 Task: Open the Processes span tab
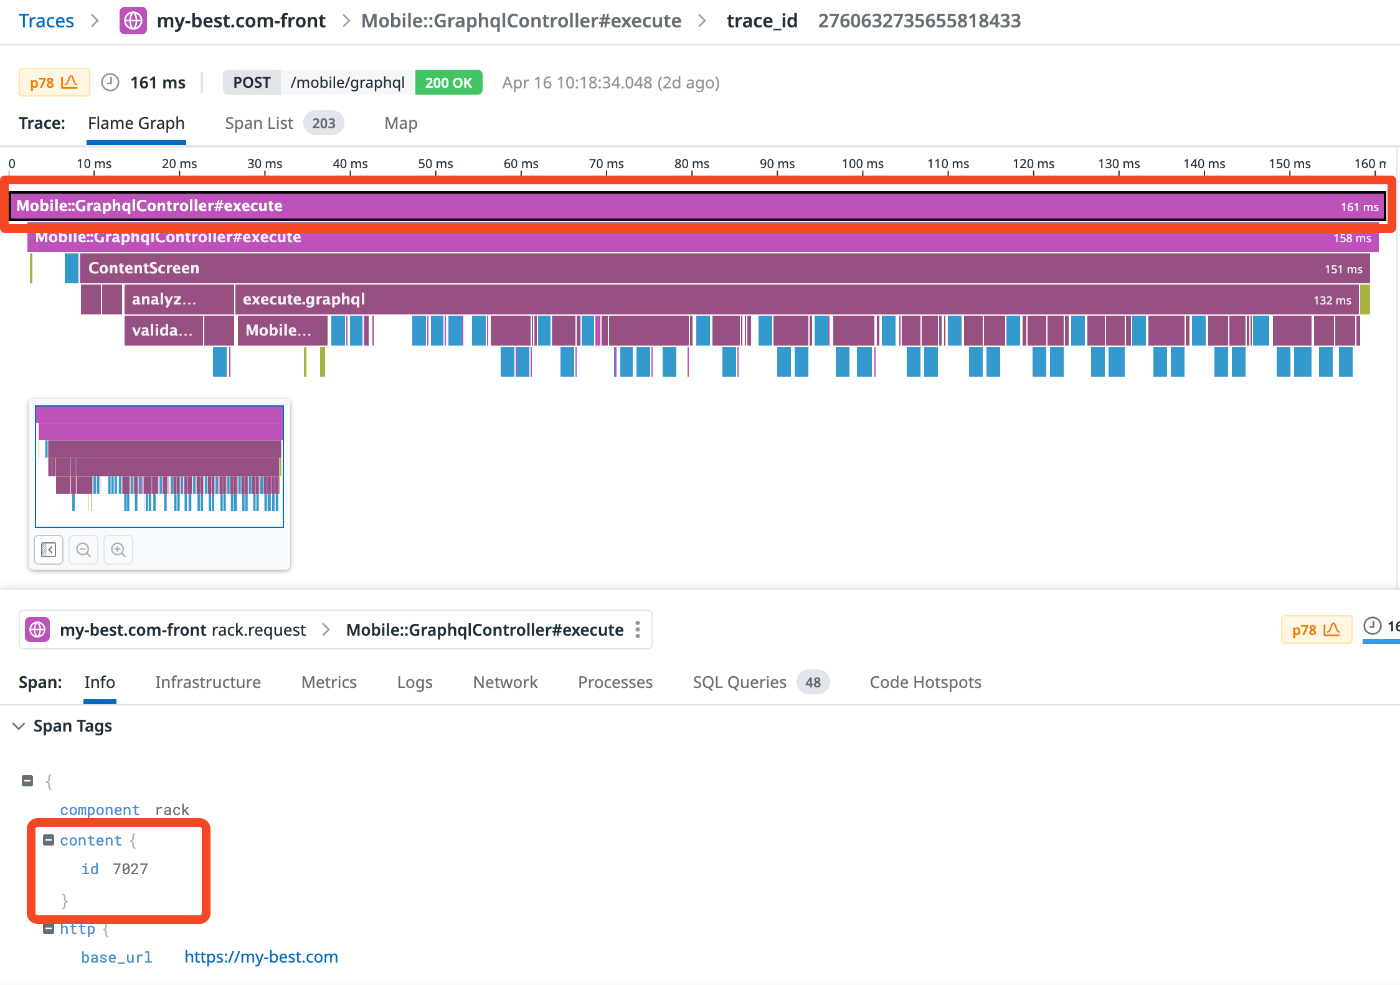click(615, 682)
